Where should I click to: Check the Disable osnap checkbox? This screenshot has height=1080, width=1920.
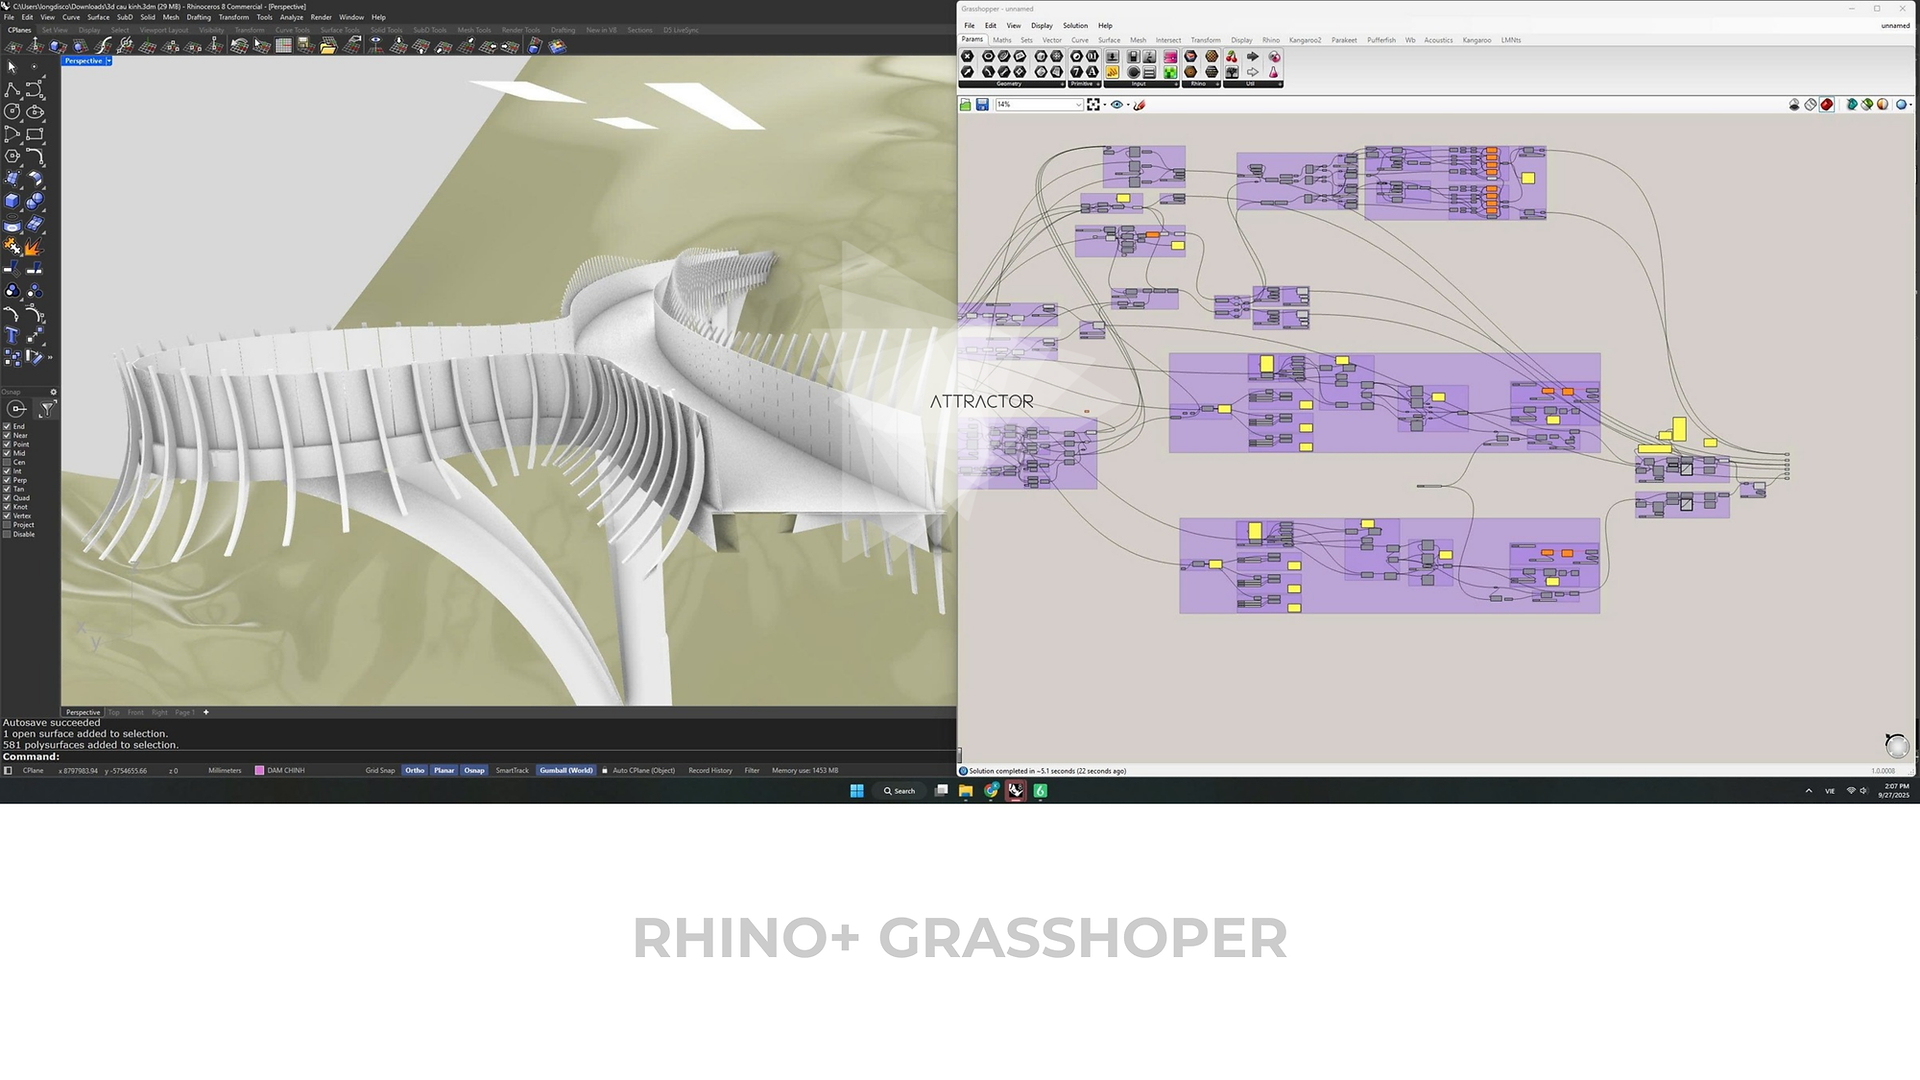(7, 534)
